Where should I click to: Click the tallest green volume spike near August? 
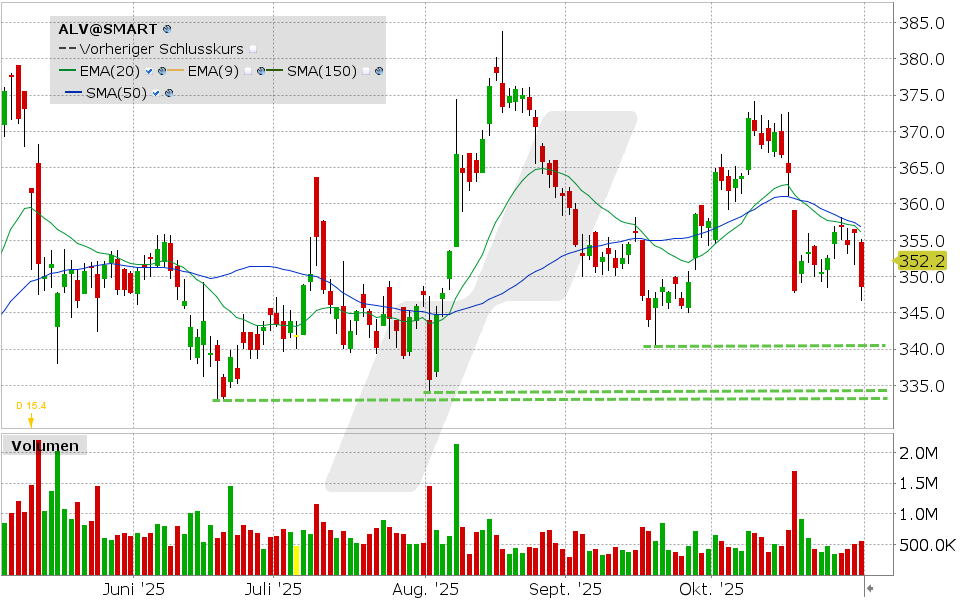[457, 500]
